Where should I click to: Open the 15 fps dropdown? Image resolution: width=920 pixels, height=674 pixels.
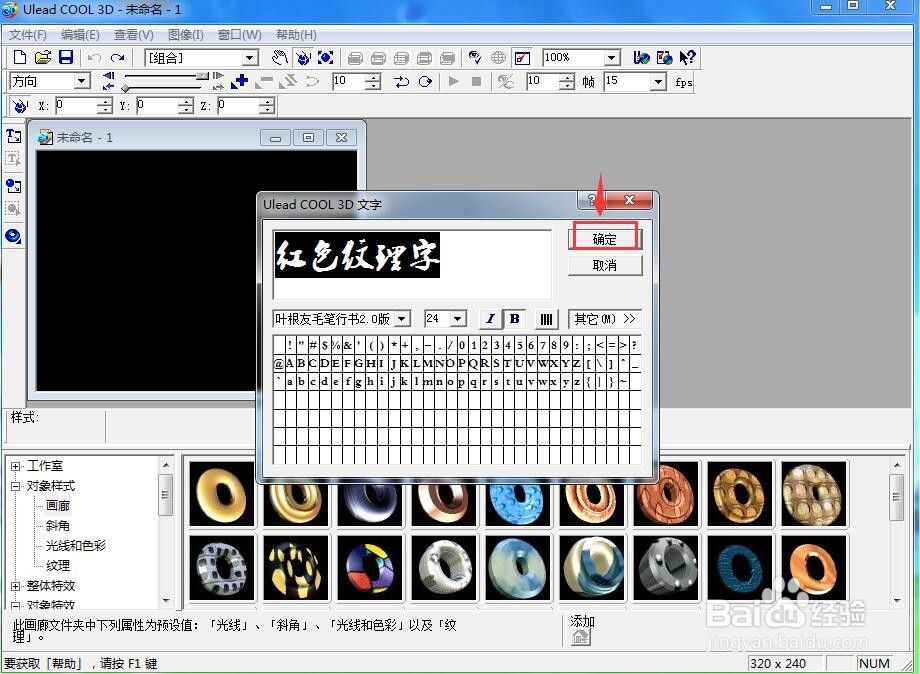coord(658,82)
